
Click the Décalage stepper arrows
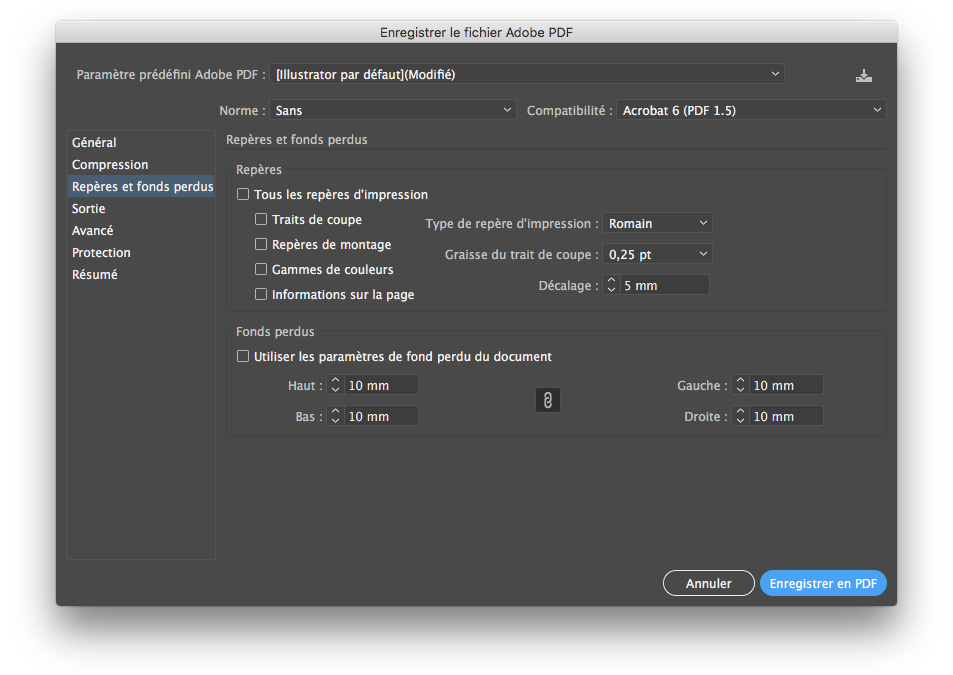(x=611, y=285)
